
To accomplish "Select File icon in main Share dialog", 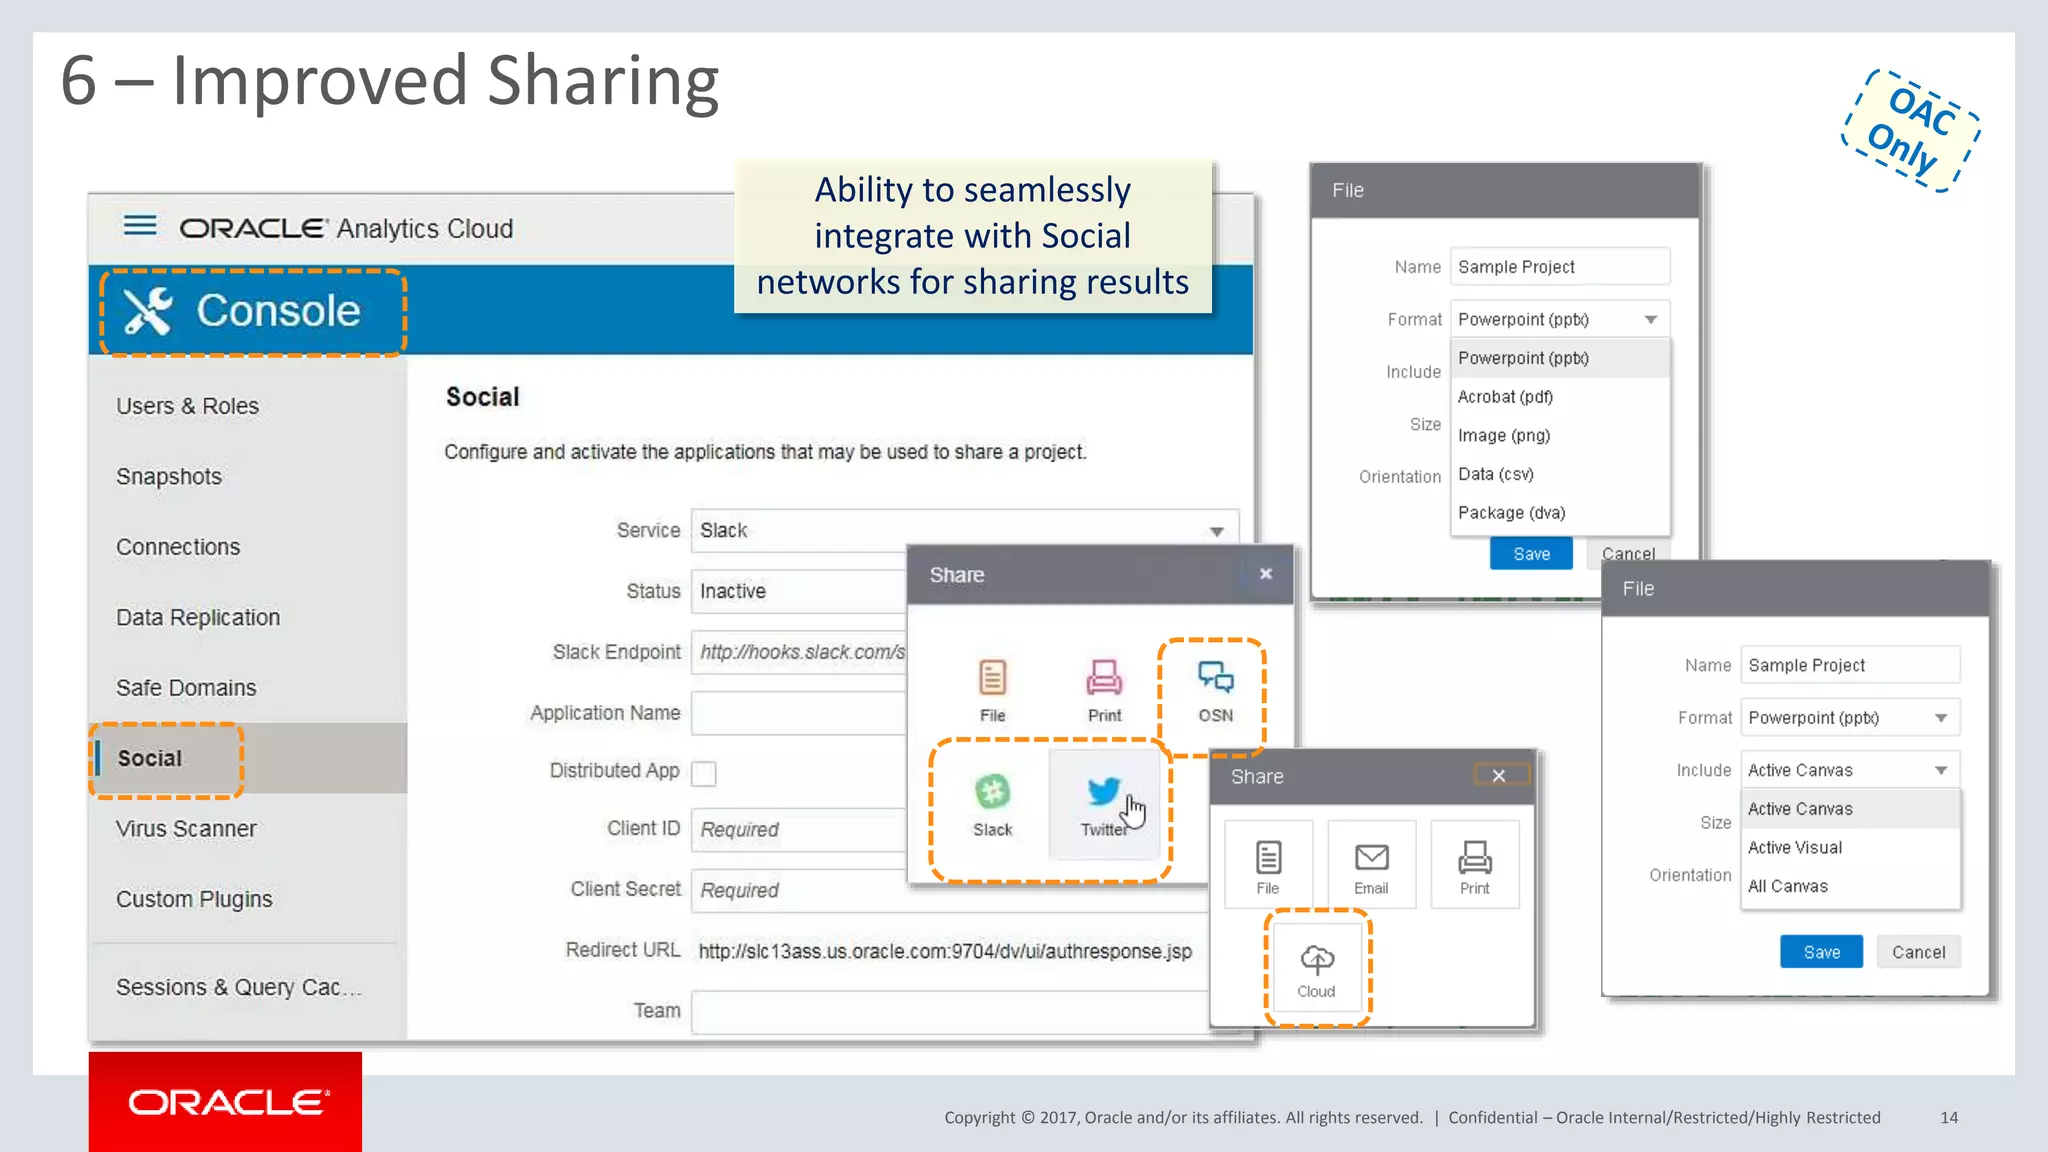I will pos(992,690).
